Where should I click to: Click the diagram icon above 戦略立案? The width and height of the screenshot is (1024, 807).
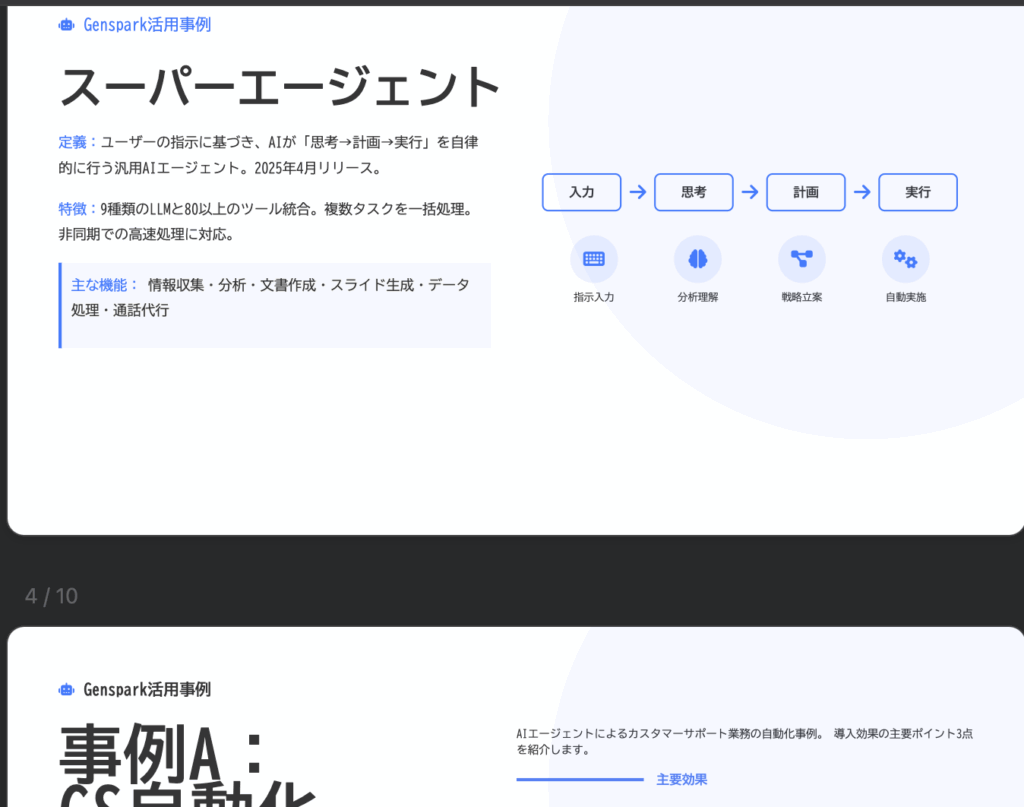click(802, 259)
